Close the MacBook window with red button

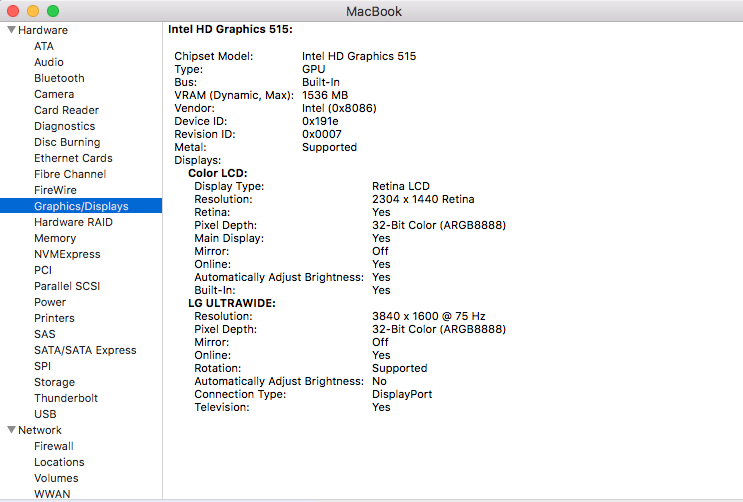pos(13,11)
